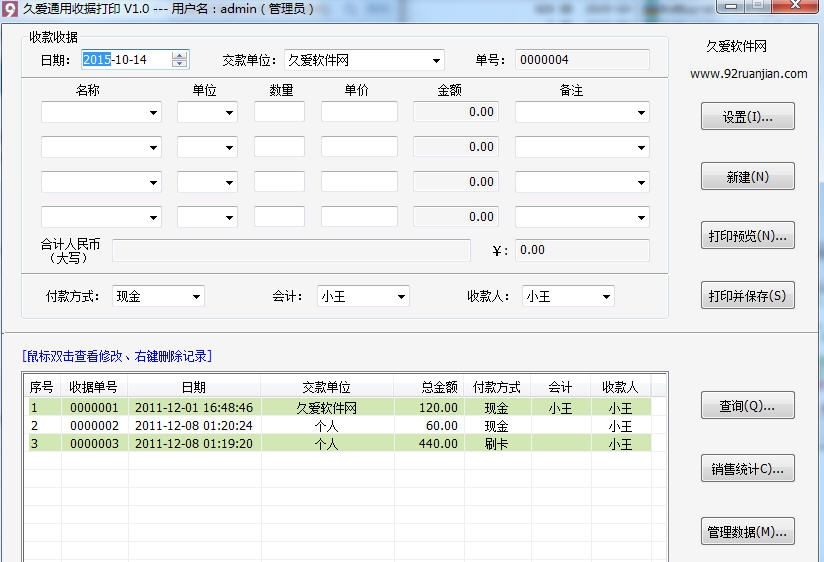824x562 pixels.
Task: Click the 收款人 column header in list
Action: click(x=621, y=387)
